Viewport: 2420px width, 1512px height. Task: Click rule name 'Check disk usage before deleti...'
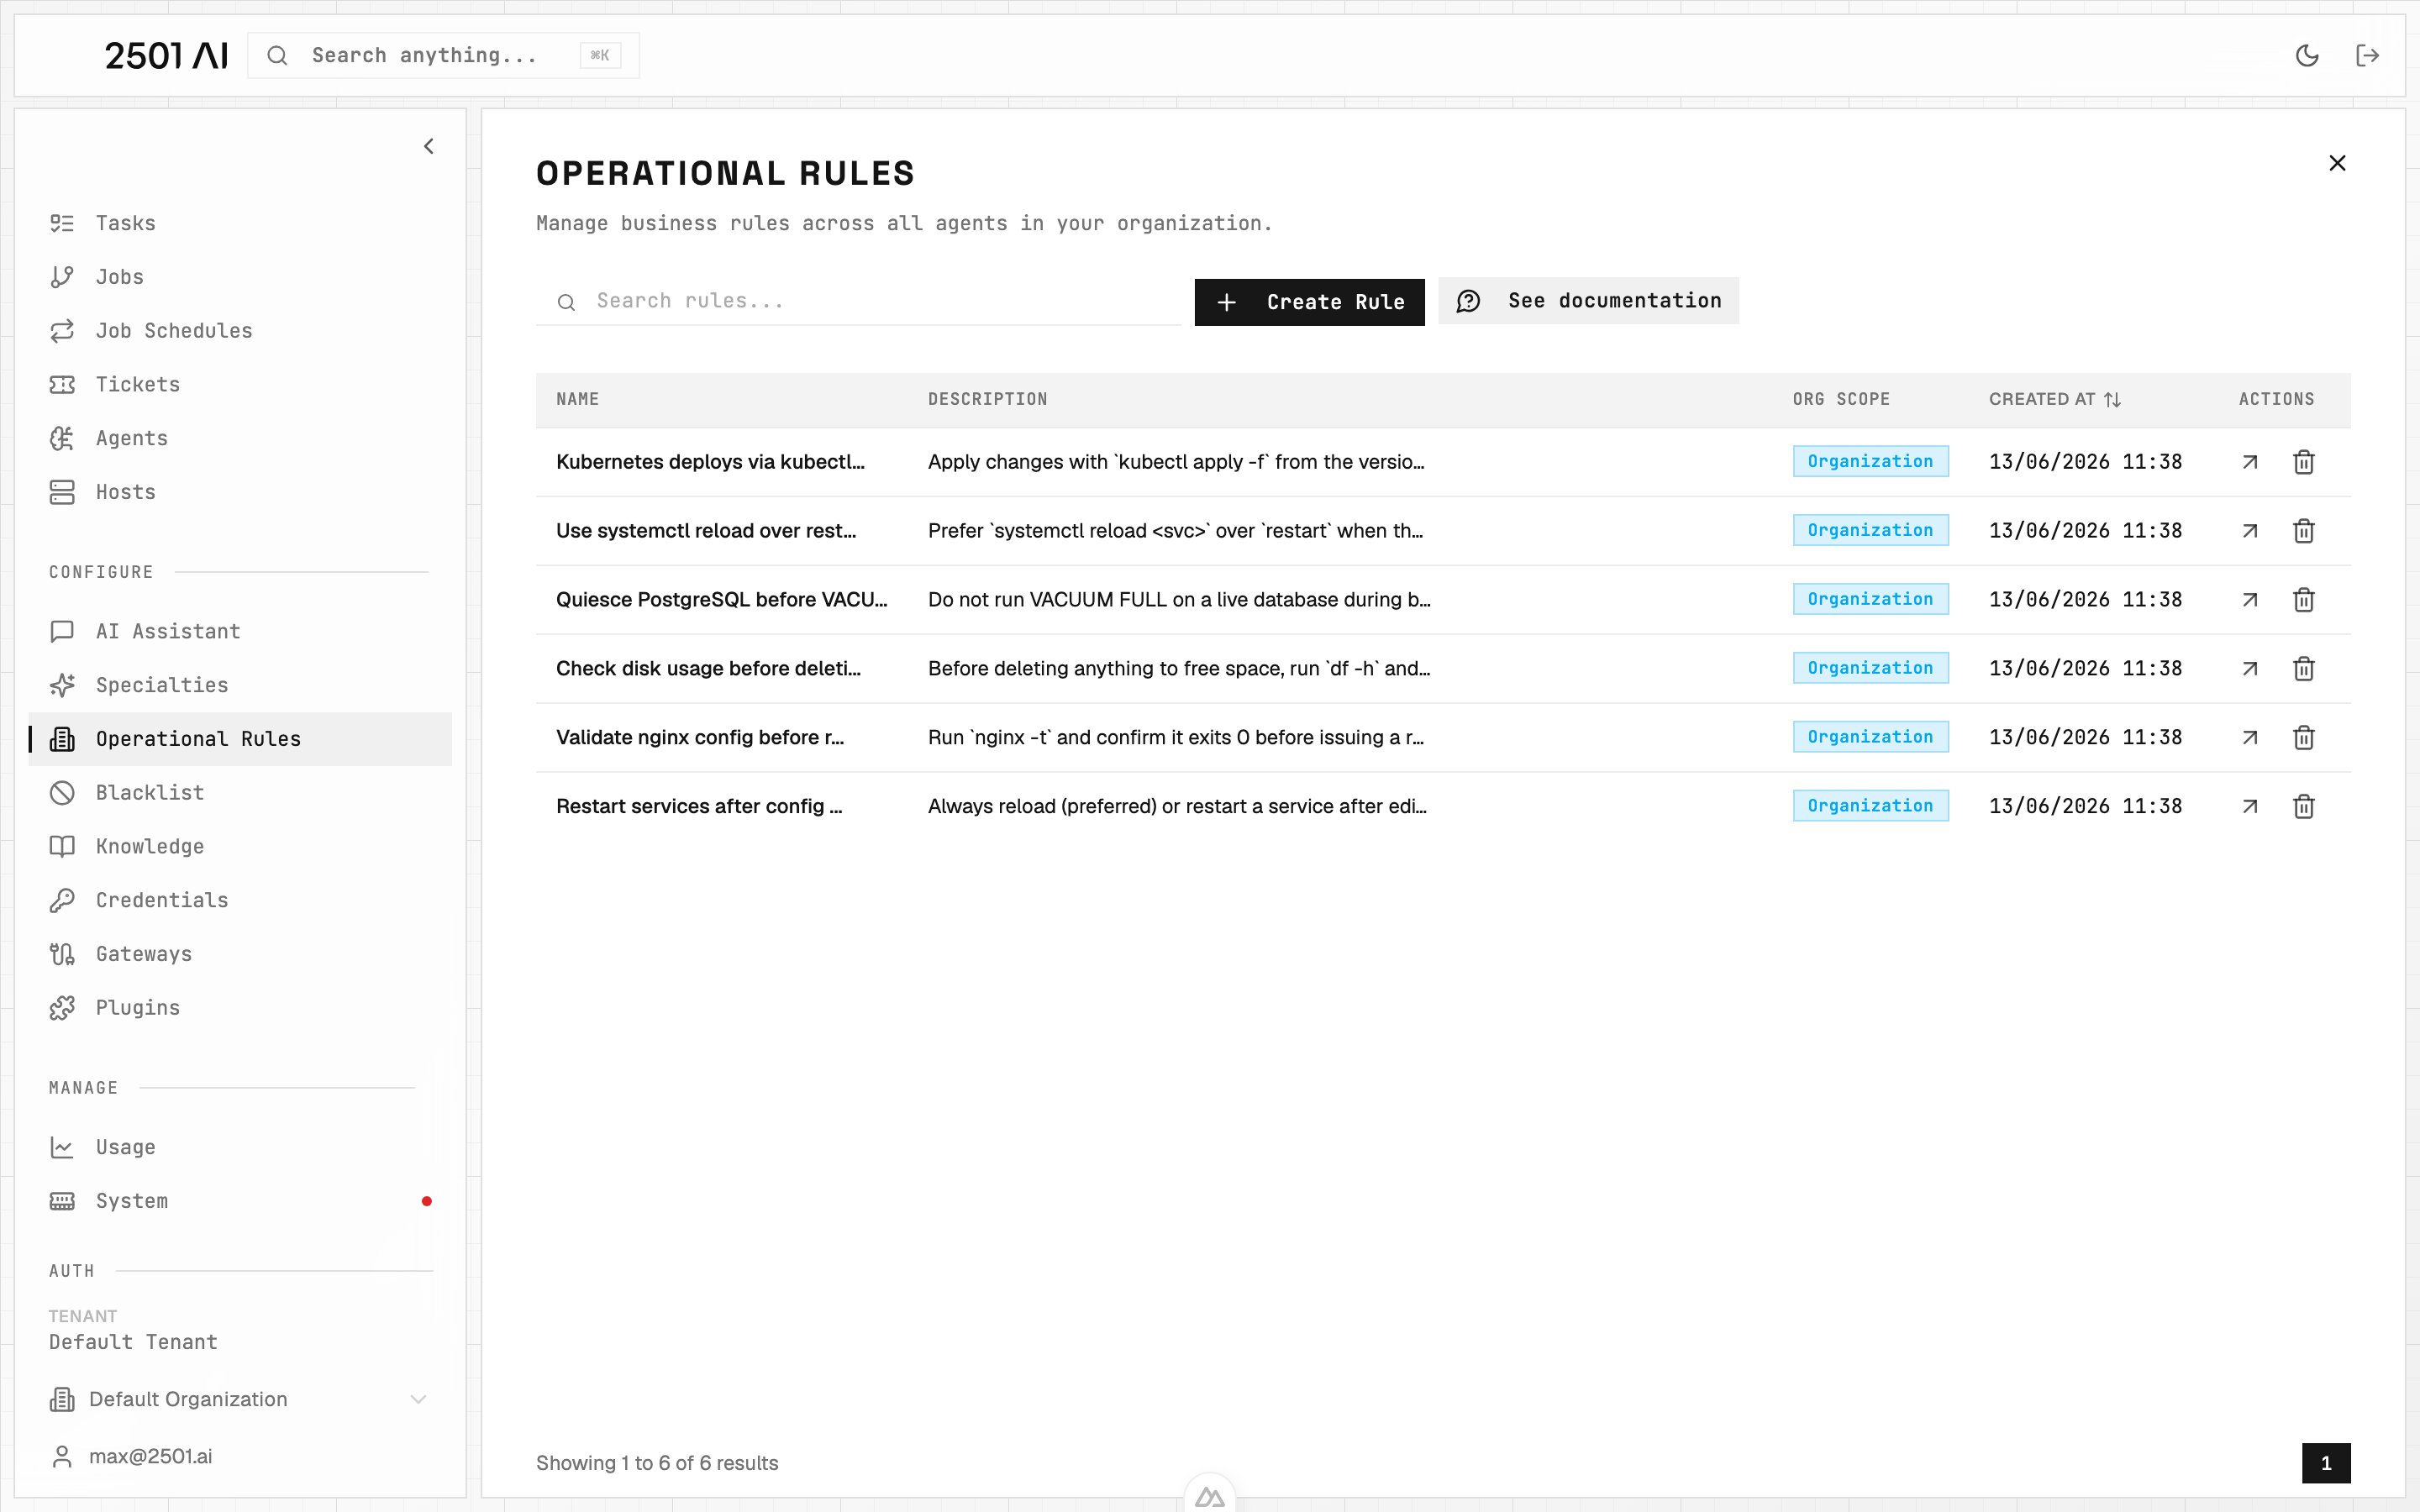click(x=708, y=669)
